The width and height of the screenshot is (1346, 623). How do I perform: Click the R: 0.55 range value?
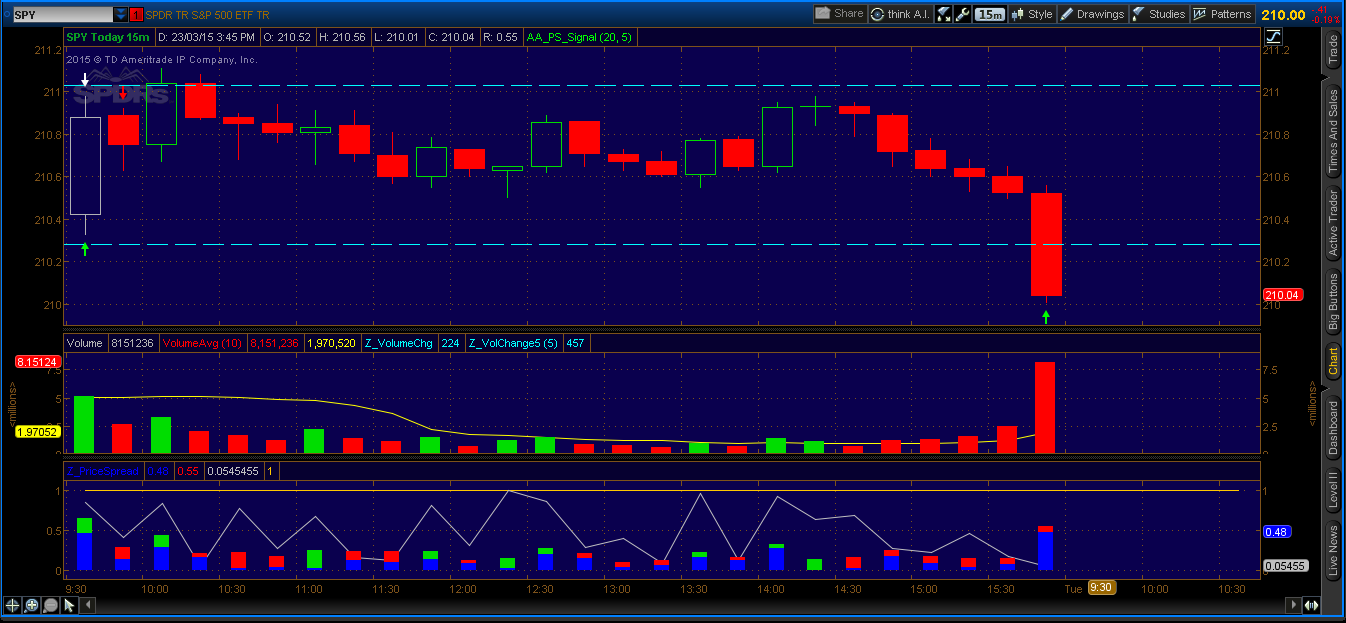(499, 37)
